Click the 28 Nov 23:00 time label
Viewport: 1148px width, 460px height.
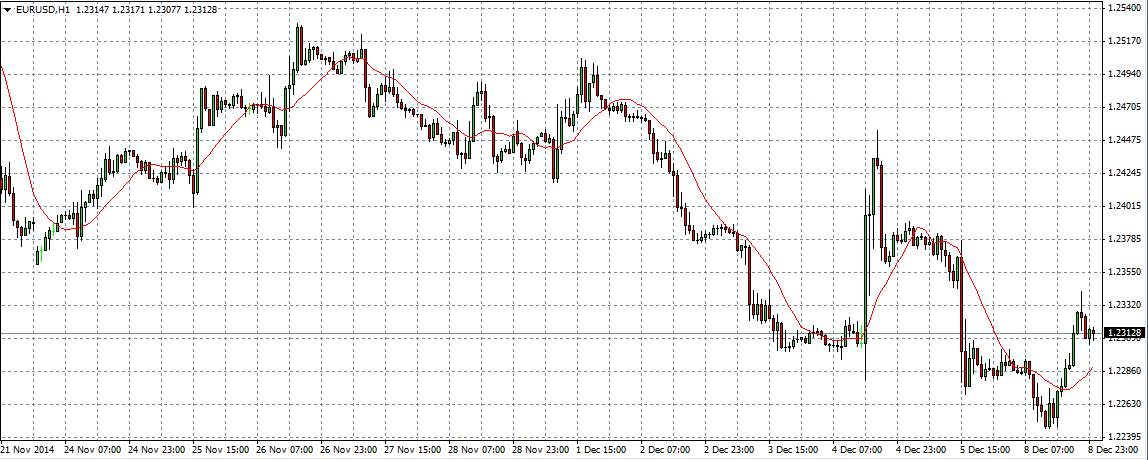[x=539, y=448]
